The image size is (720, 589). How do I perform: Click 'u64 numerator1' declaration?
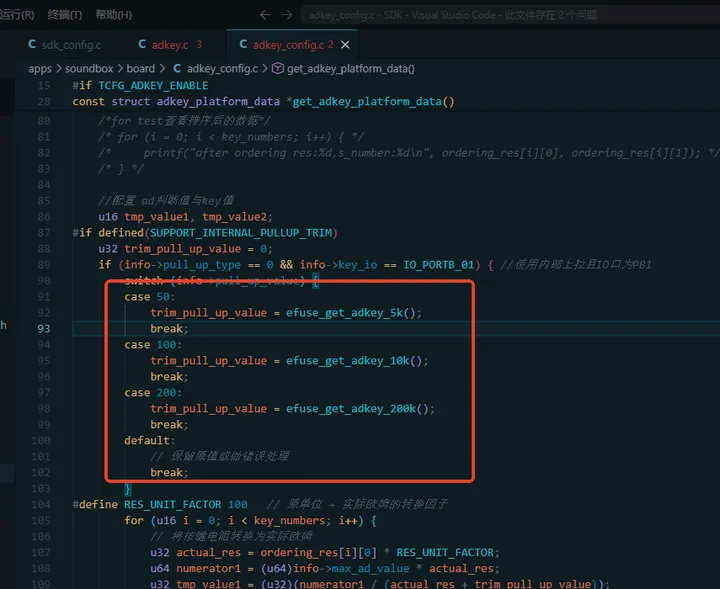195,569
